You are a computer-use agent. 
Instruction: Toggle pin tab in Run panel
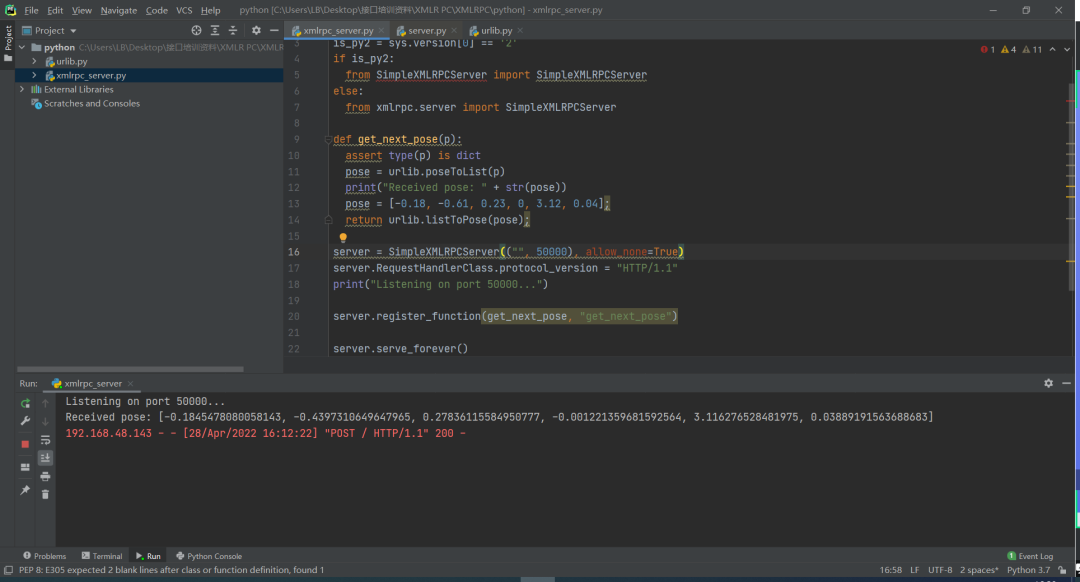click(x=25, y=490)
